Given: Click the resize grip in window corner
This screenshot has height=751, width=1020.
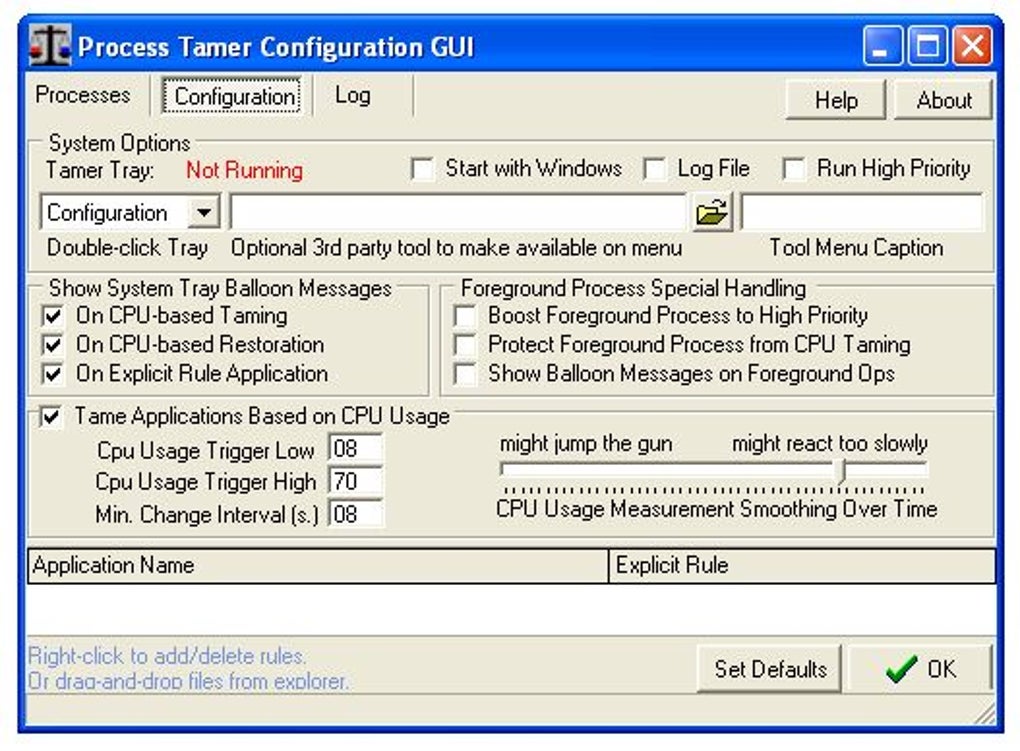Looking at the screenshot, I should coord(985,712).
